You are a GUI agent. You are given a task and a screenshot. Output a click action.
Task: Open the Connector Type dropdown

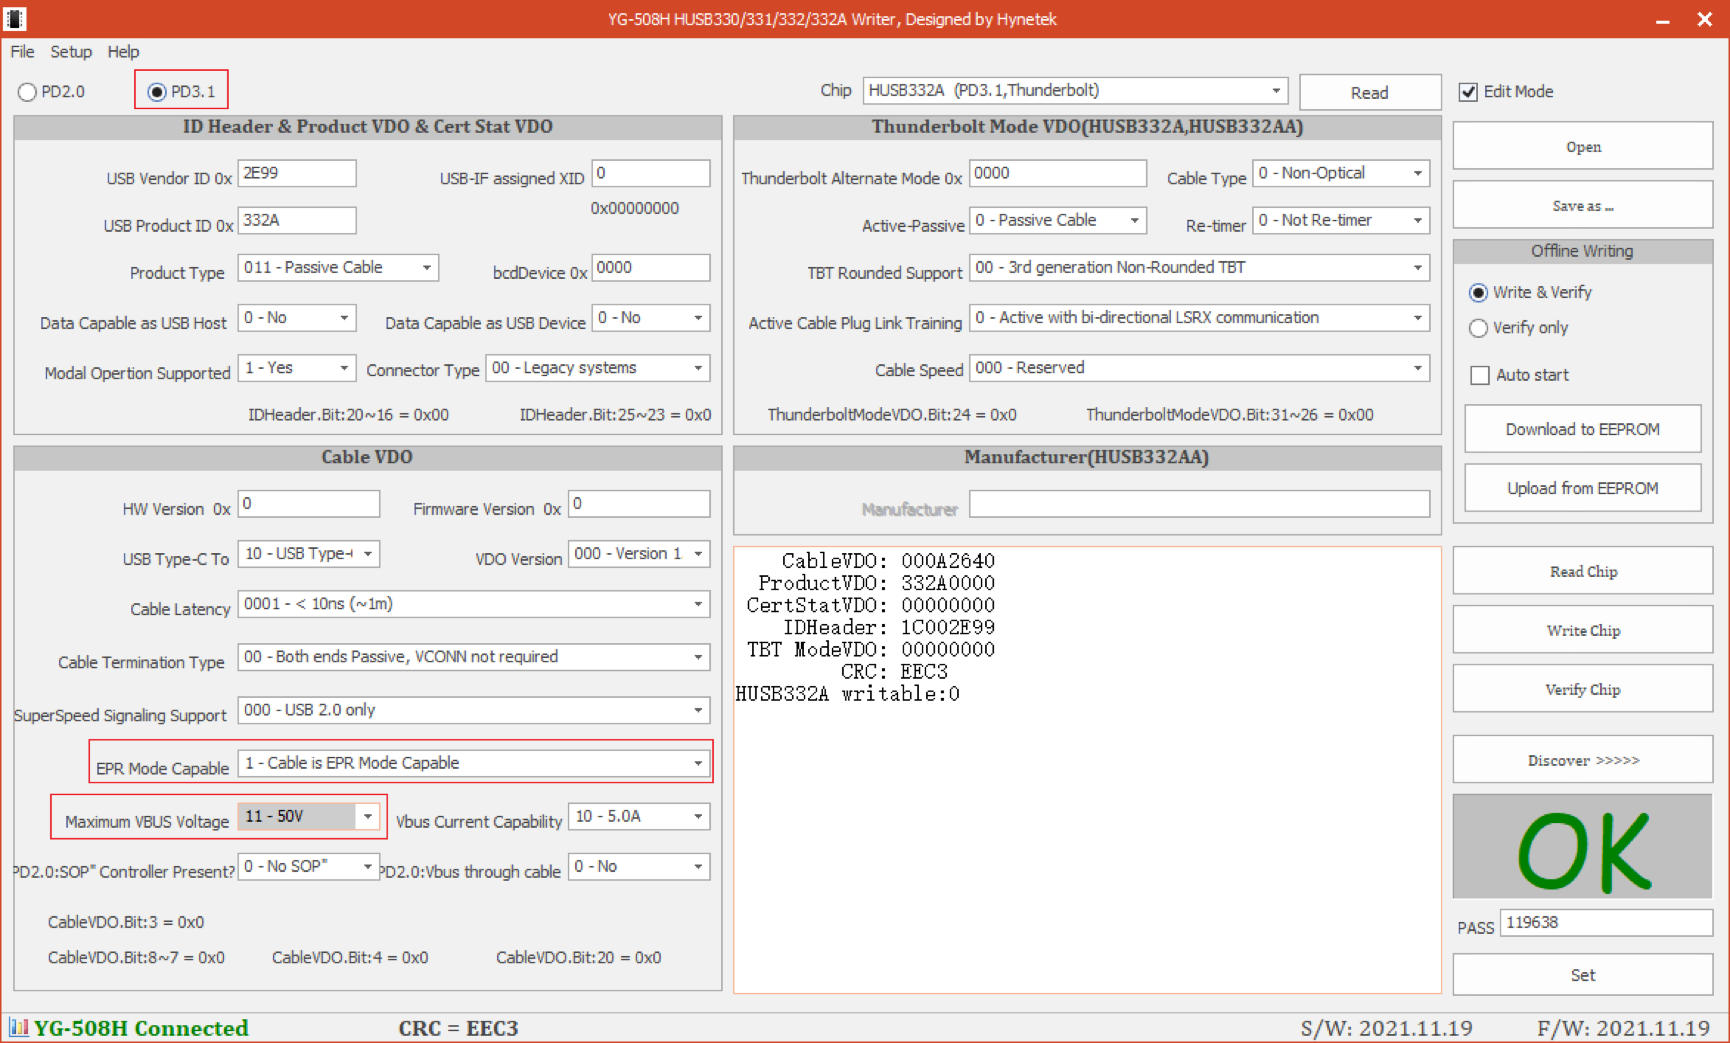click(698, 368)
